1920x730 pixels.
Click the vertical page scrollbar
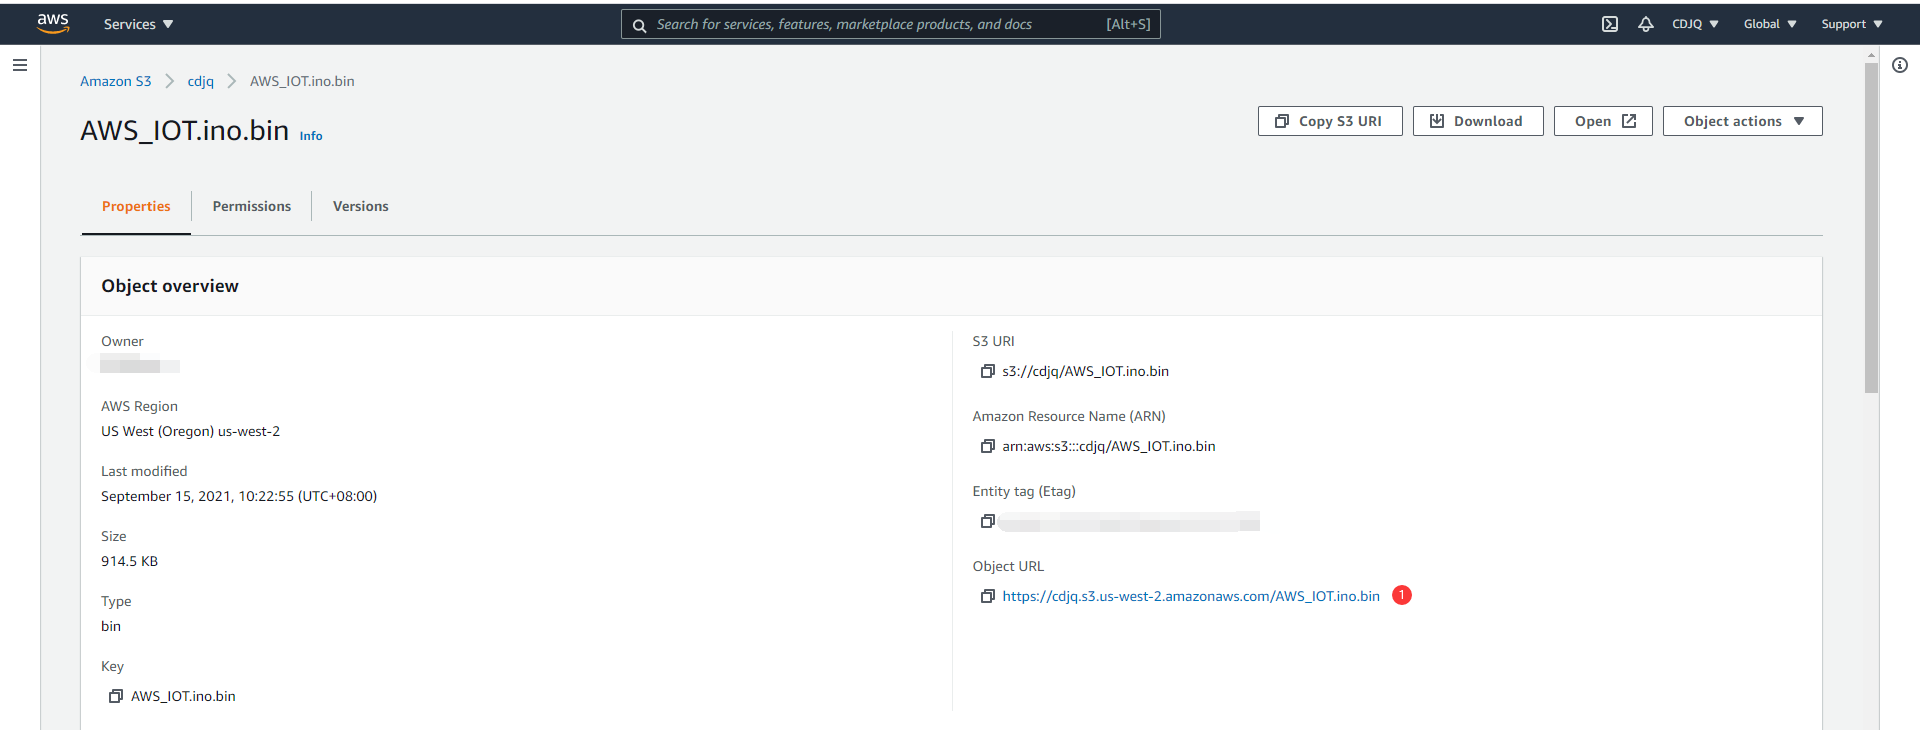pos(1871,228)
